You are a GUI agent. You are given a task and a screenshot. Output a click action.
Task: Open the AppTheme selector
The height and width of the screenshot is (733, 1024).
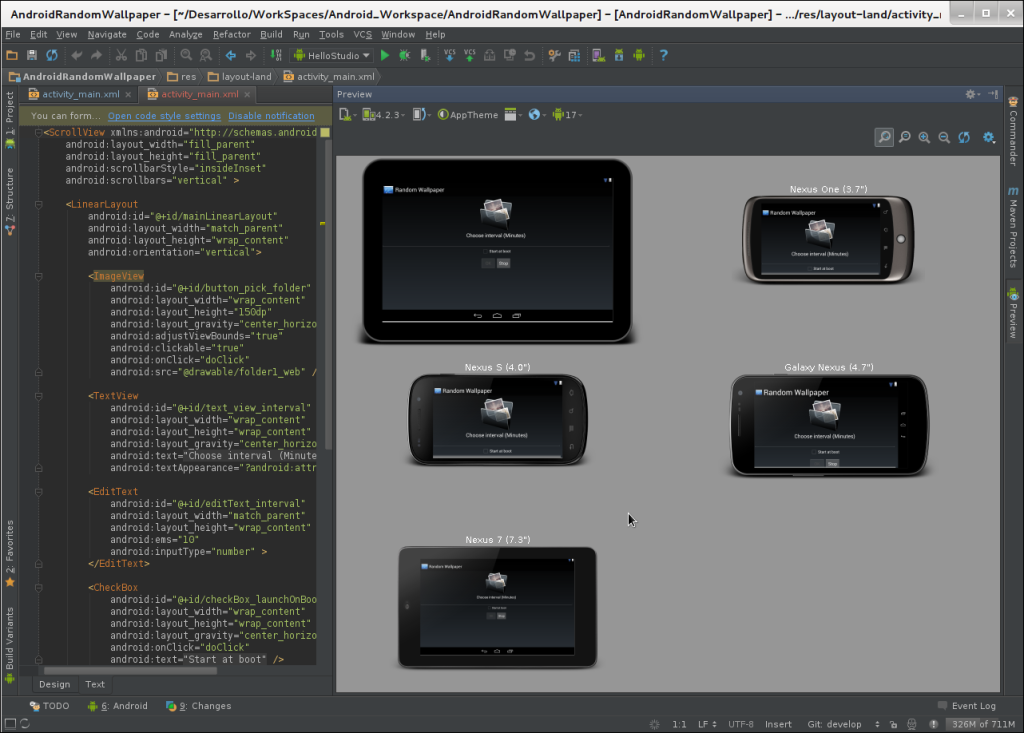click(468, 115)
